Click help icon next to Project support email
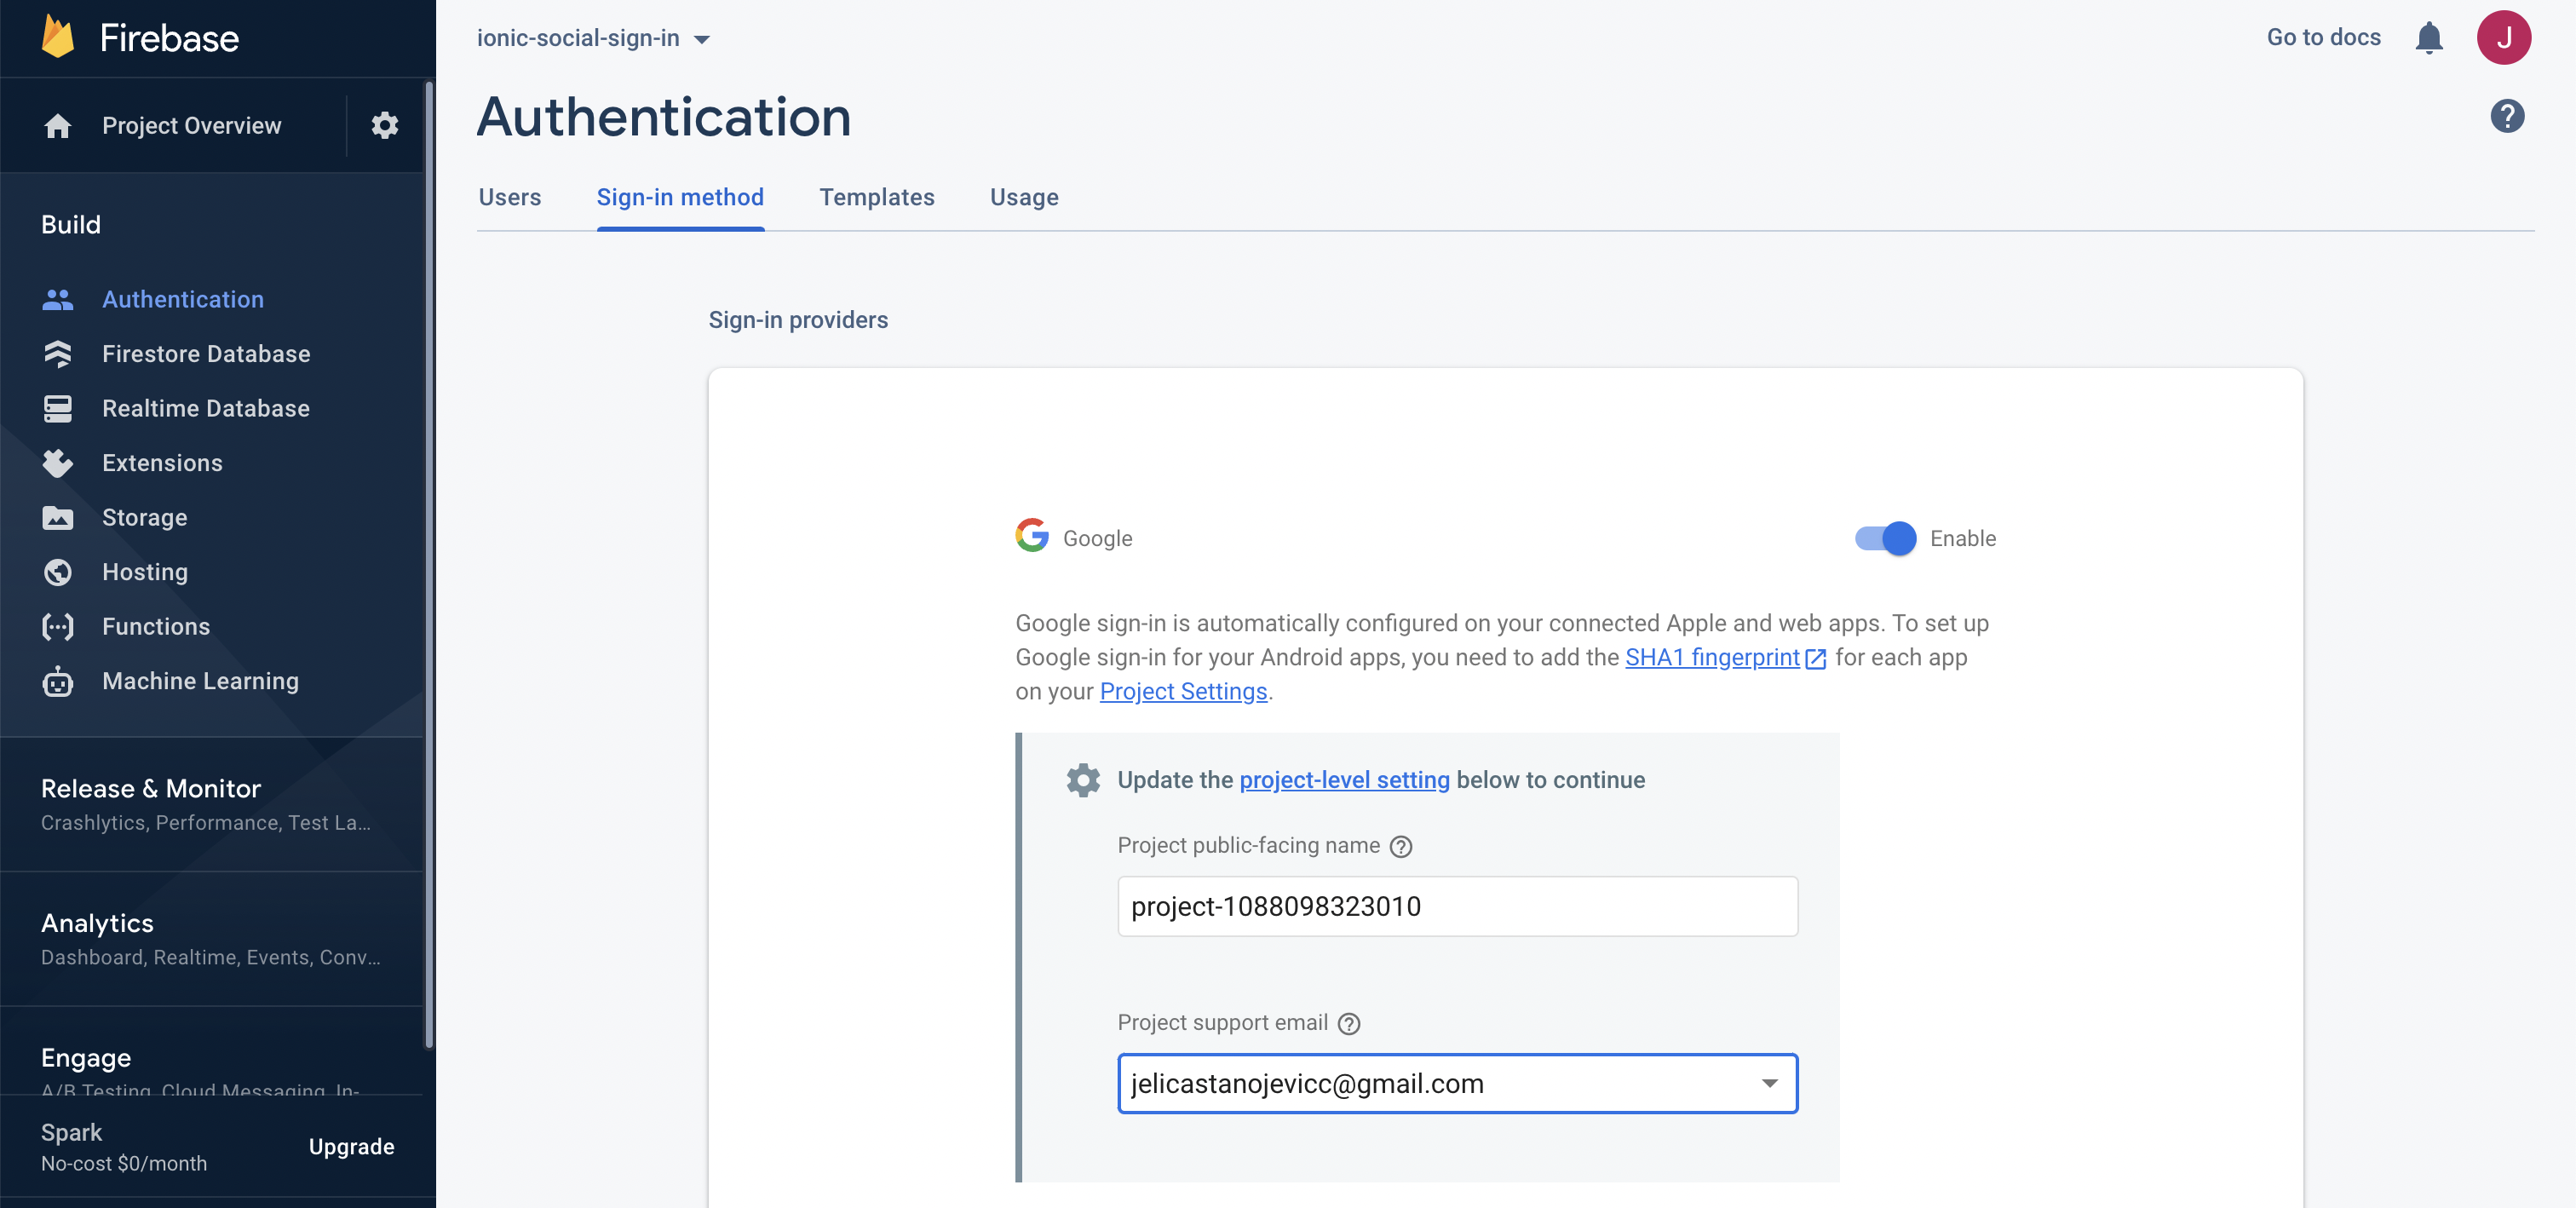Viewport: 2576px width, 1208px height. 1348,1023
